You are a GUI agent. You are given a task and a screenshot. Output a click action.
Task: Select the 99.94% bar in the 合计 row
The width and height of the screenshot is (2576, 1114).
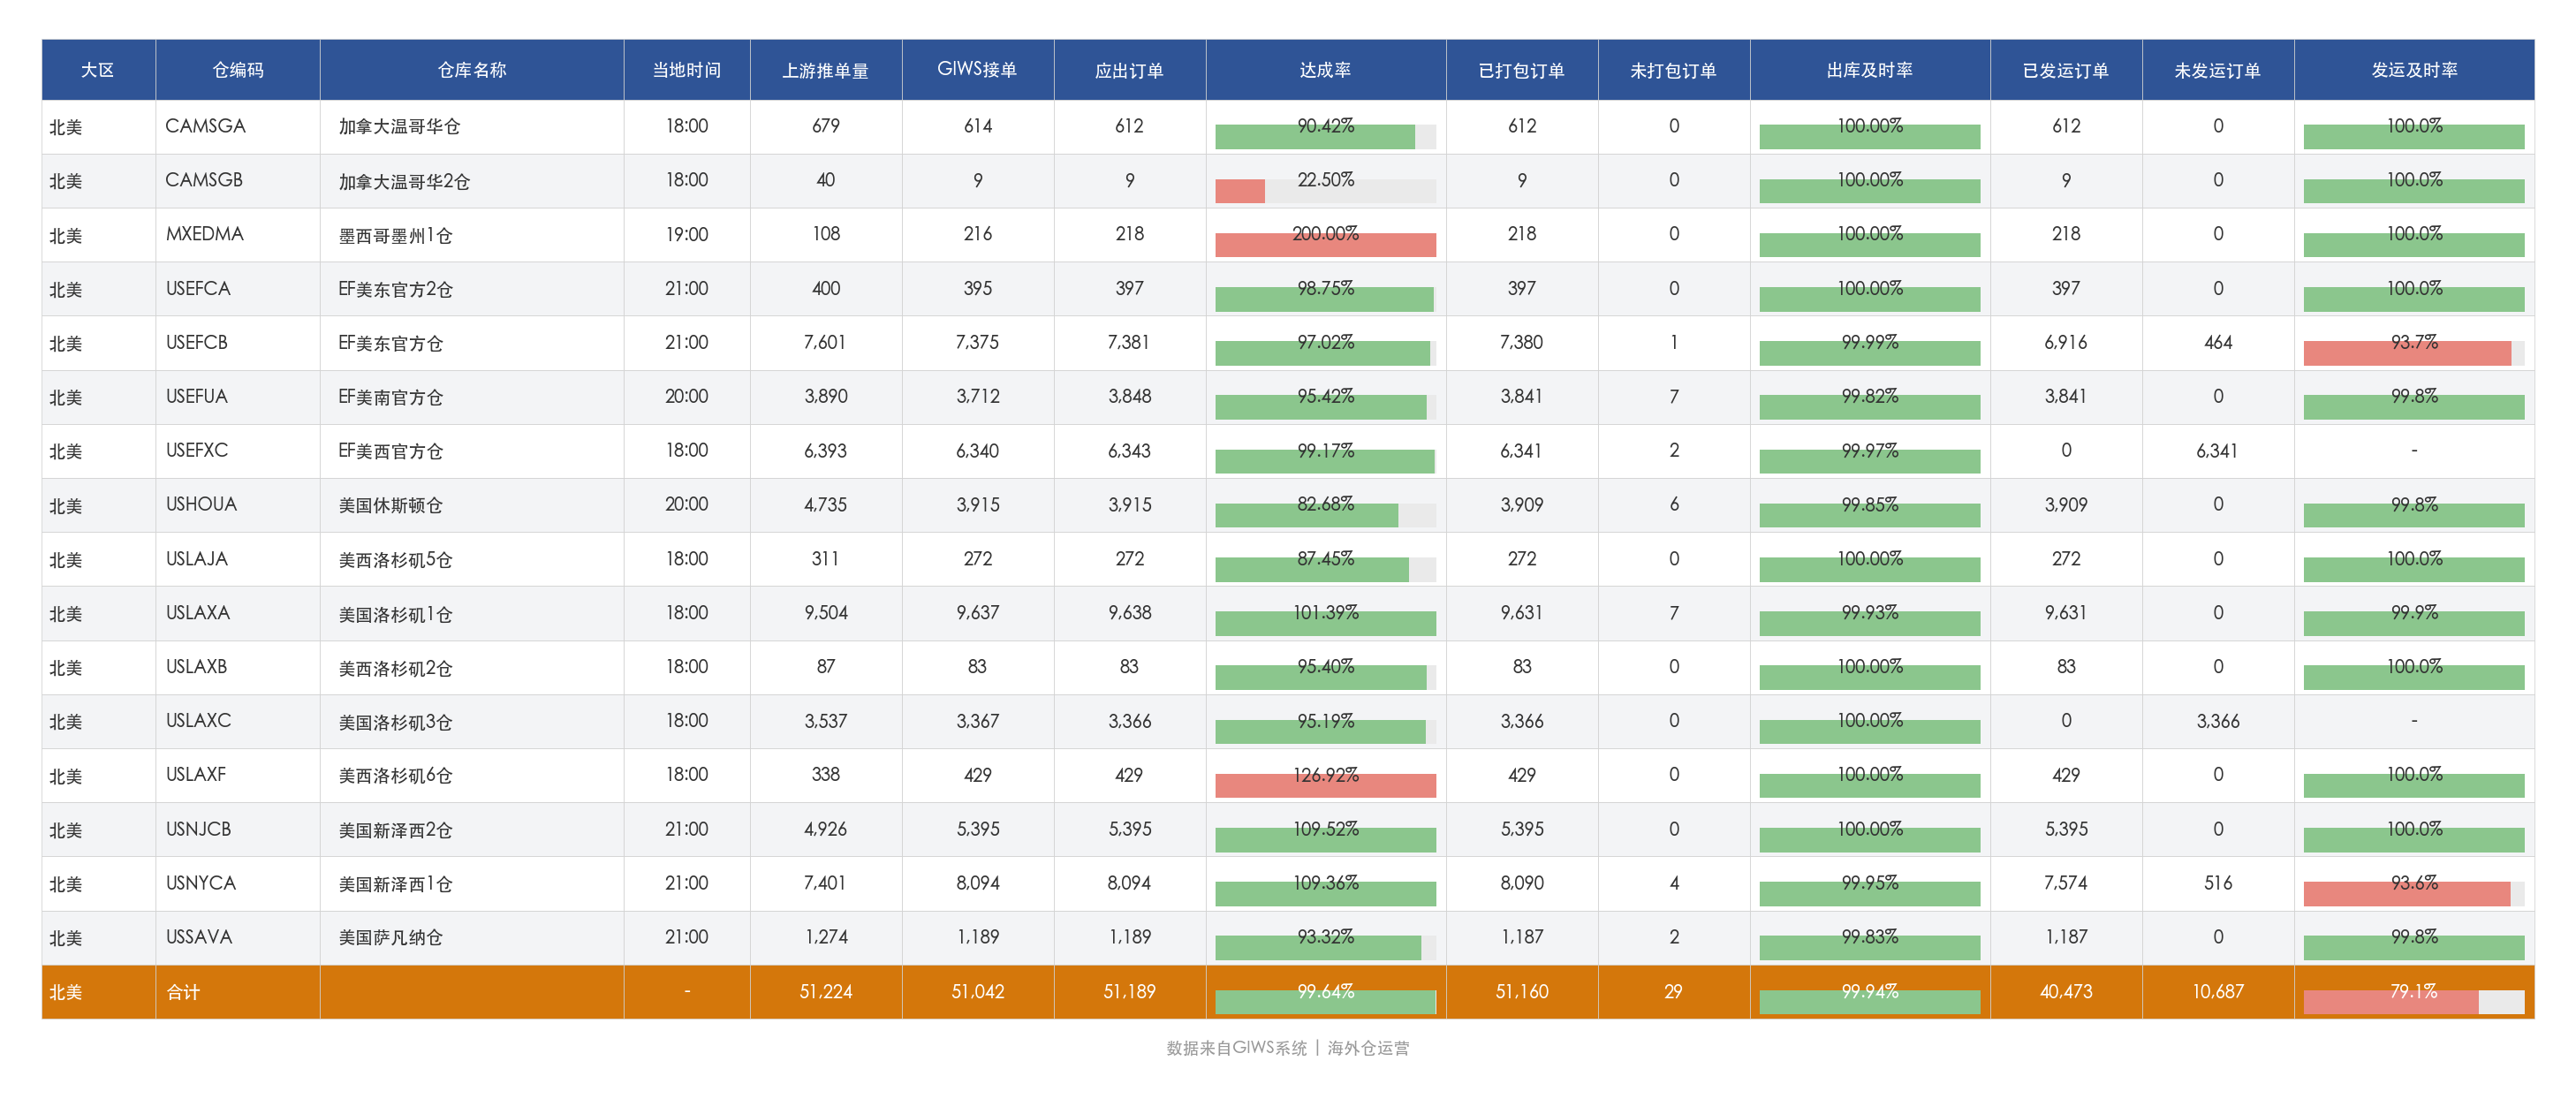pyautogui.click(x=1870, y=1002)
